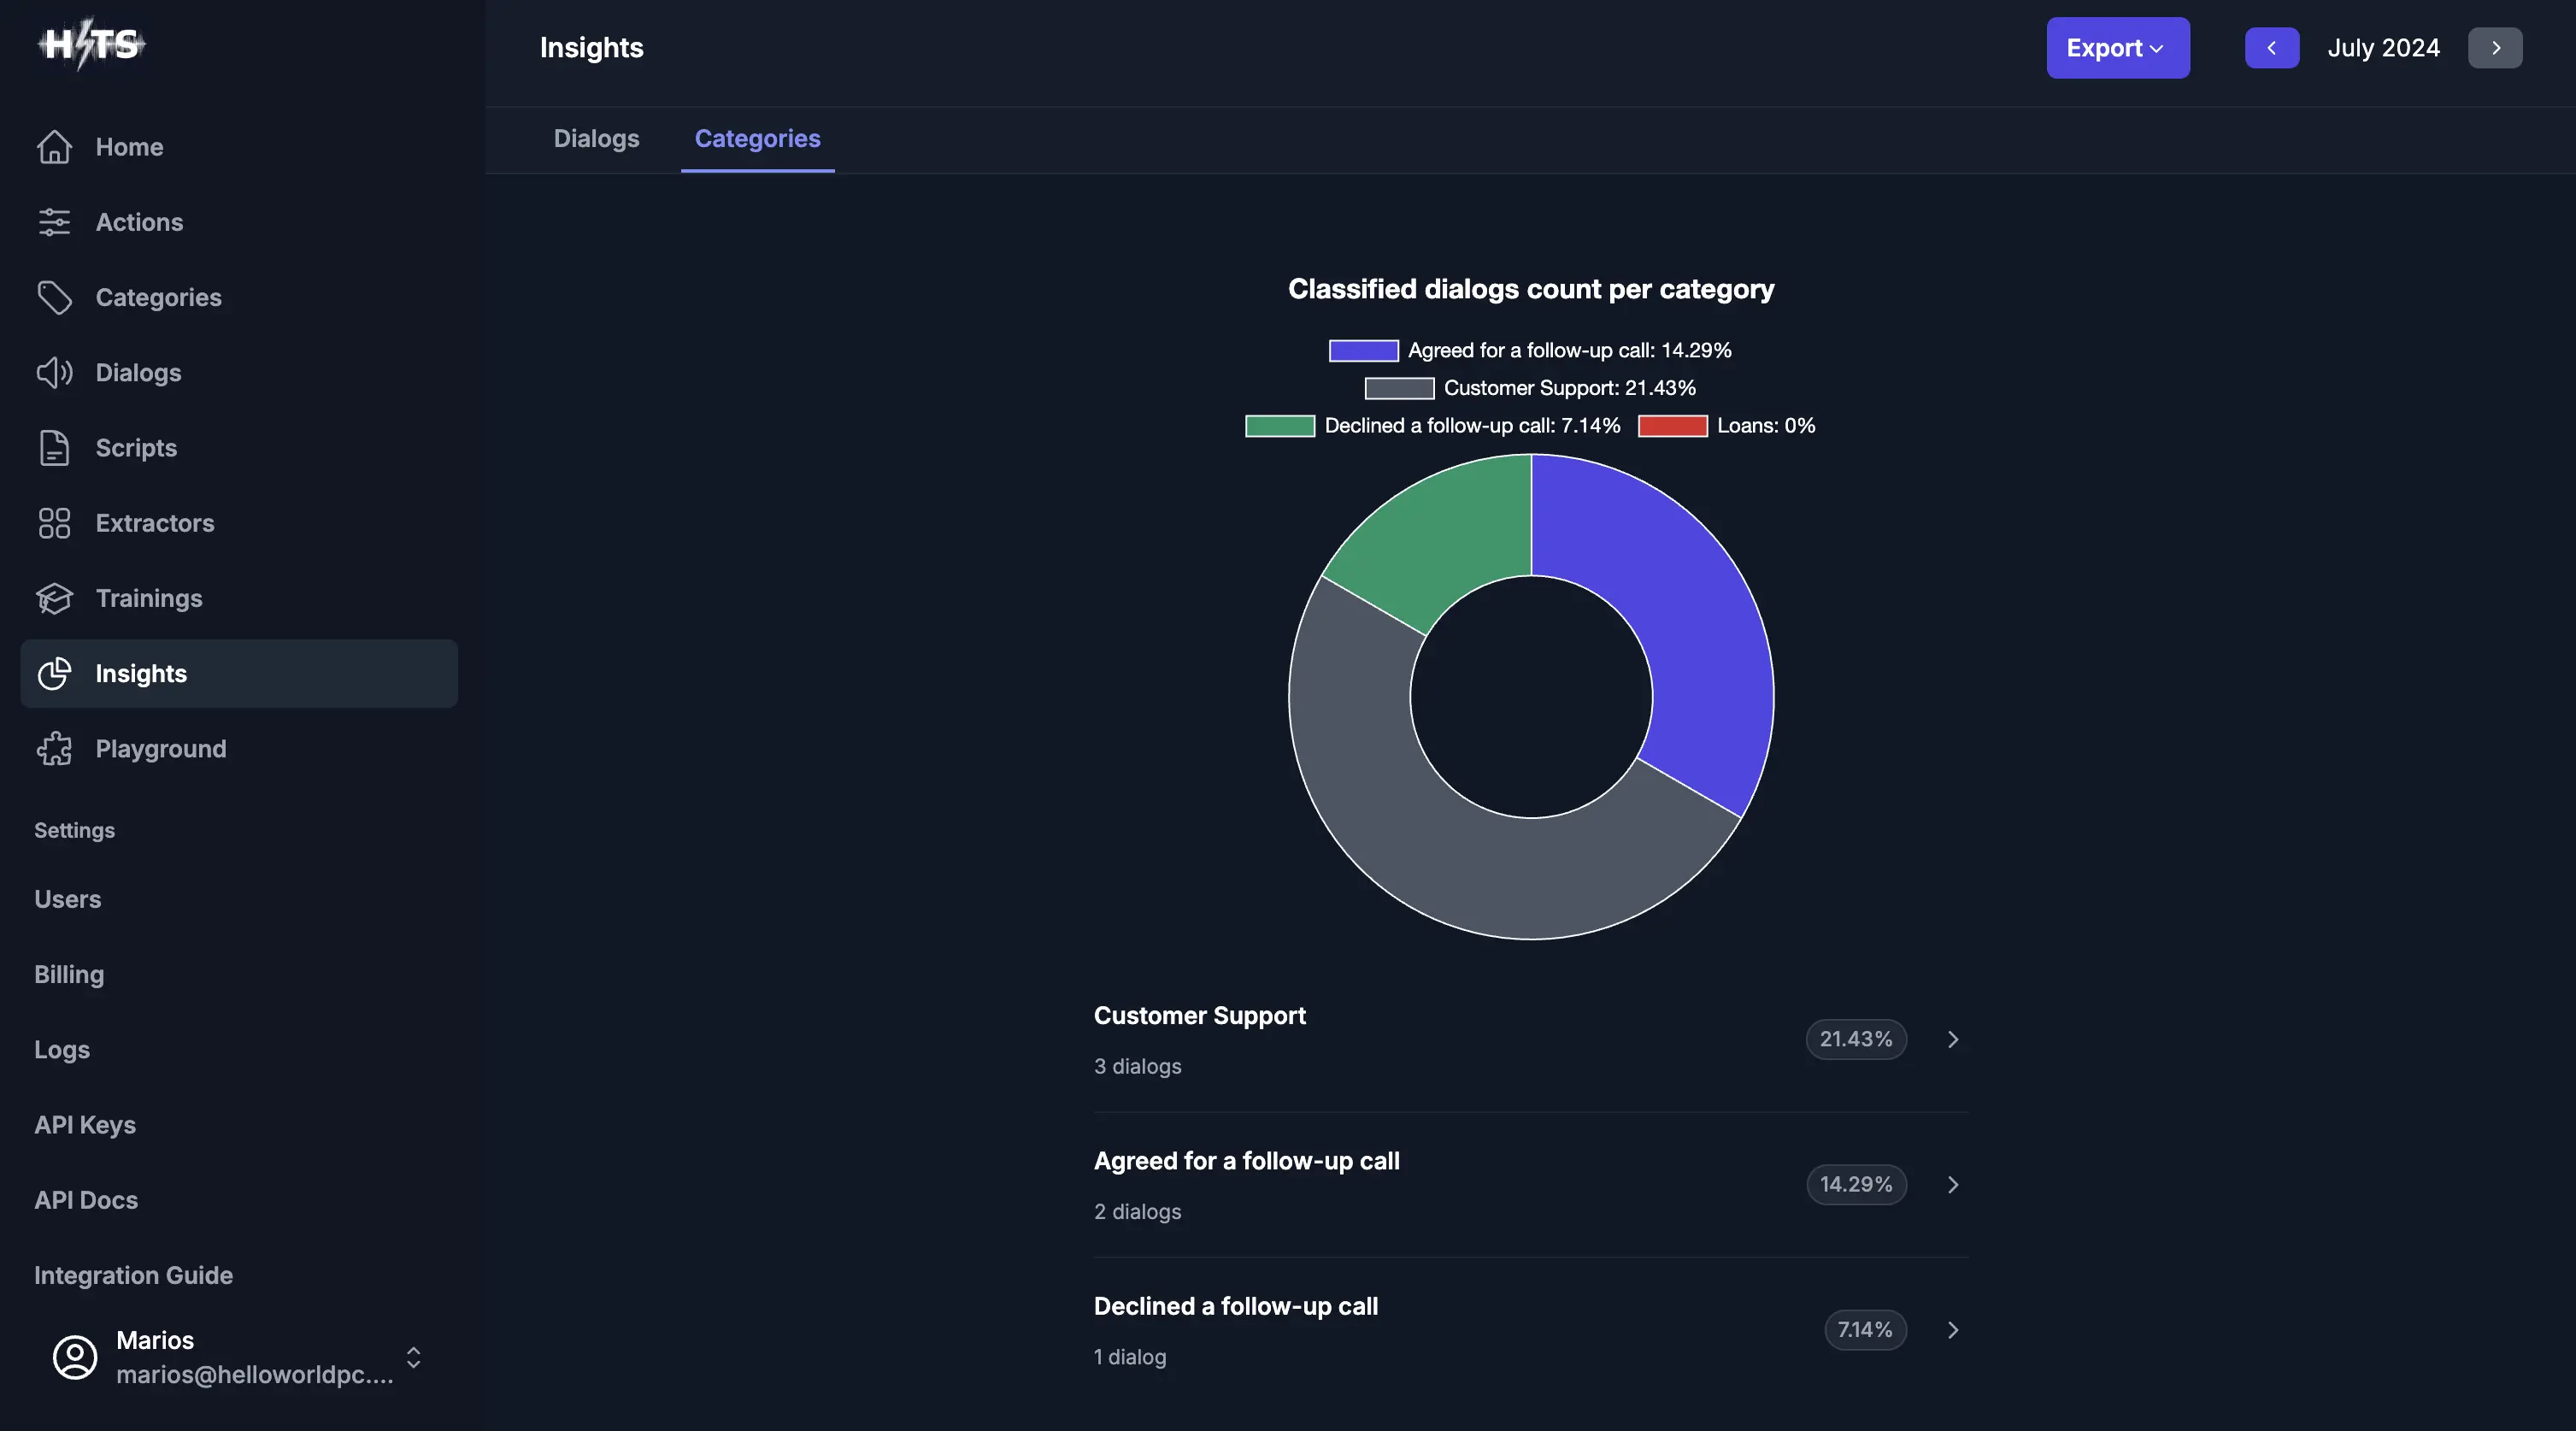Toggle Agreed for a follow-up call legend

click(1363, 351)
